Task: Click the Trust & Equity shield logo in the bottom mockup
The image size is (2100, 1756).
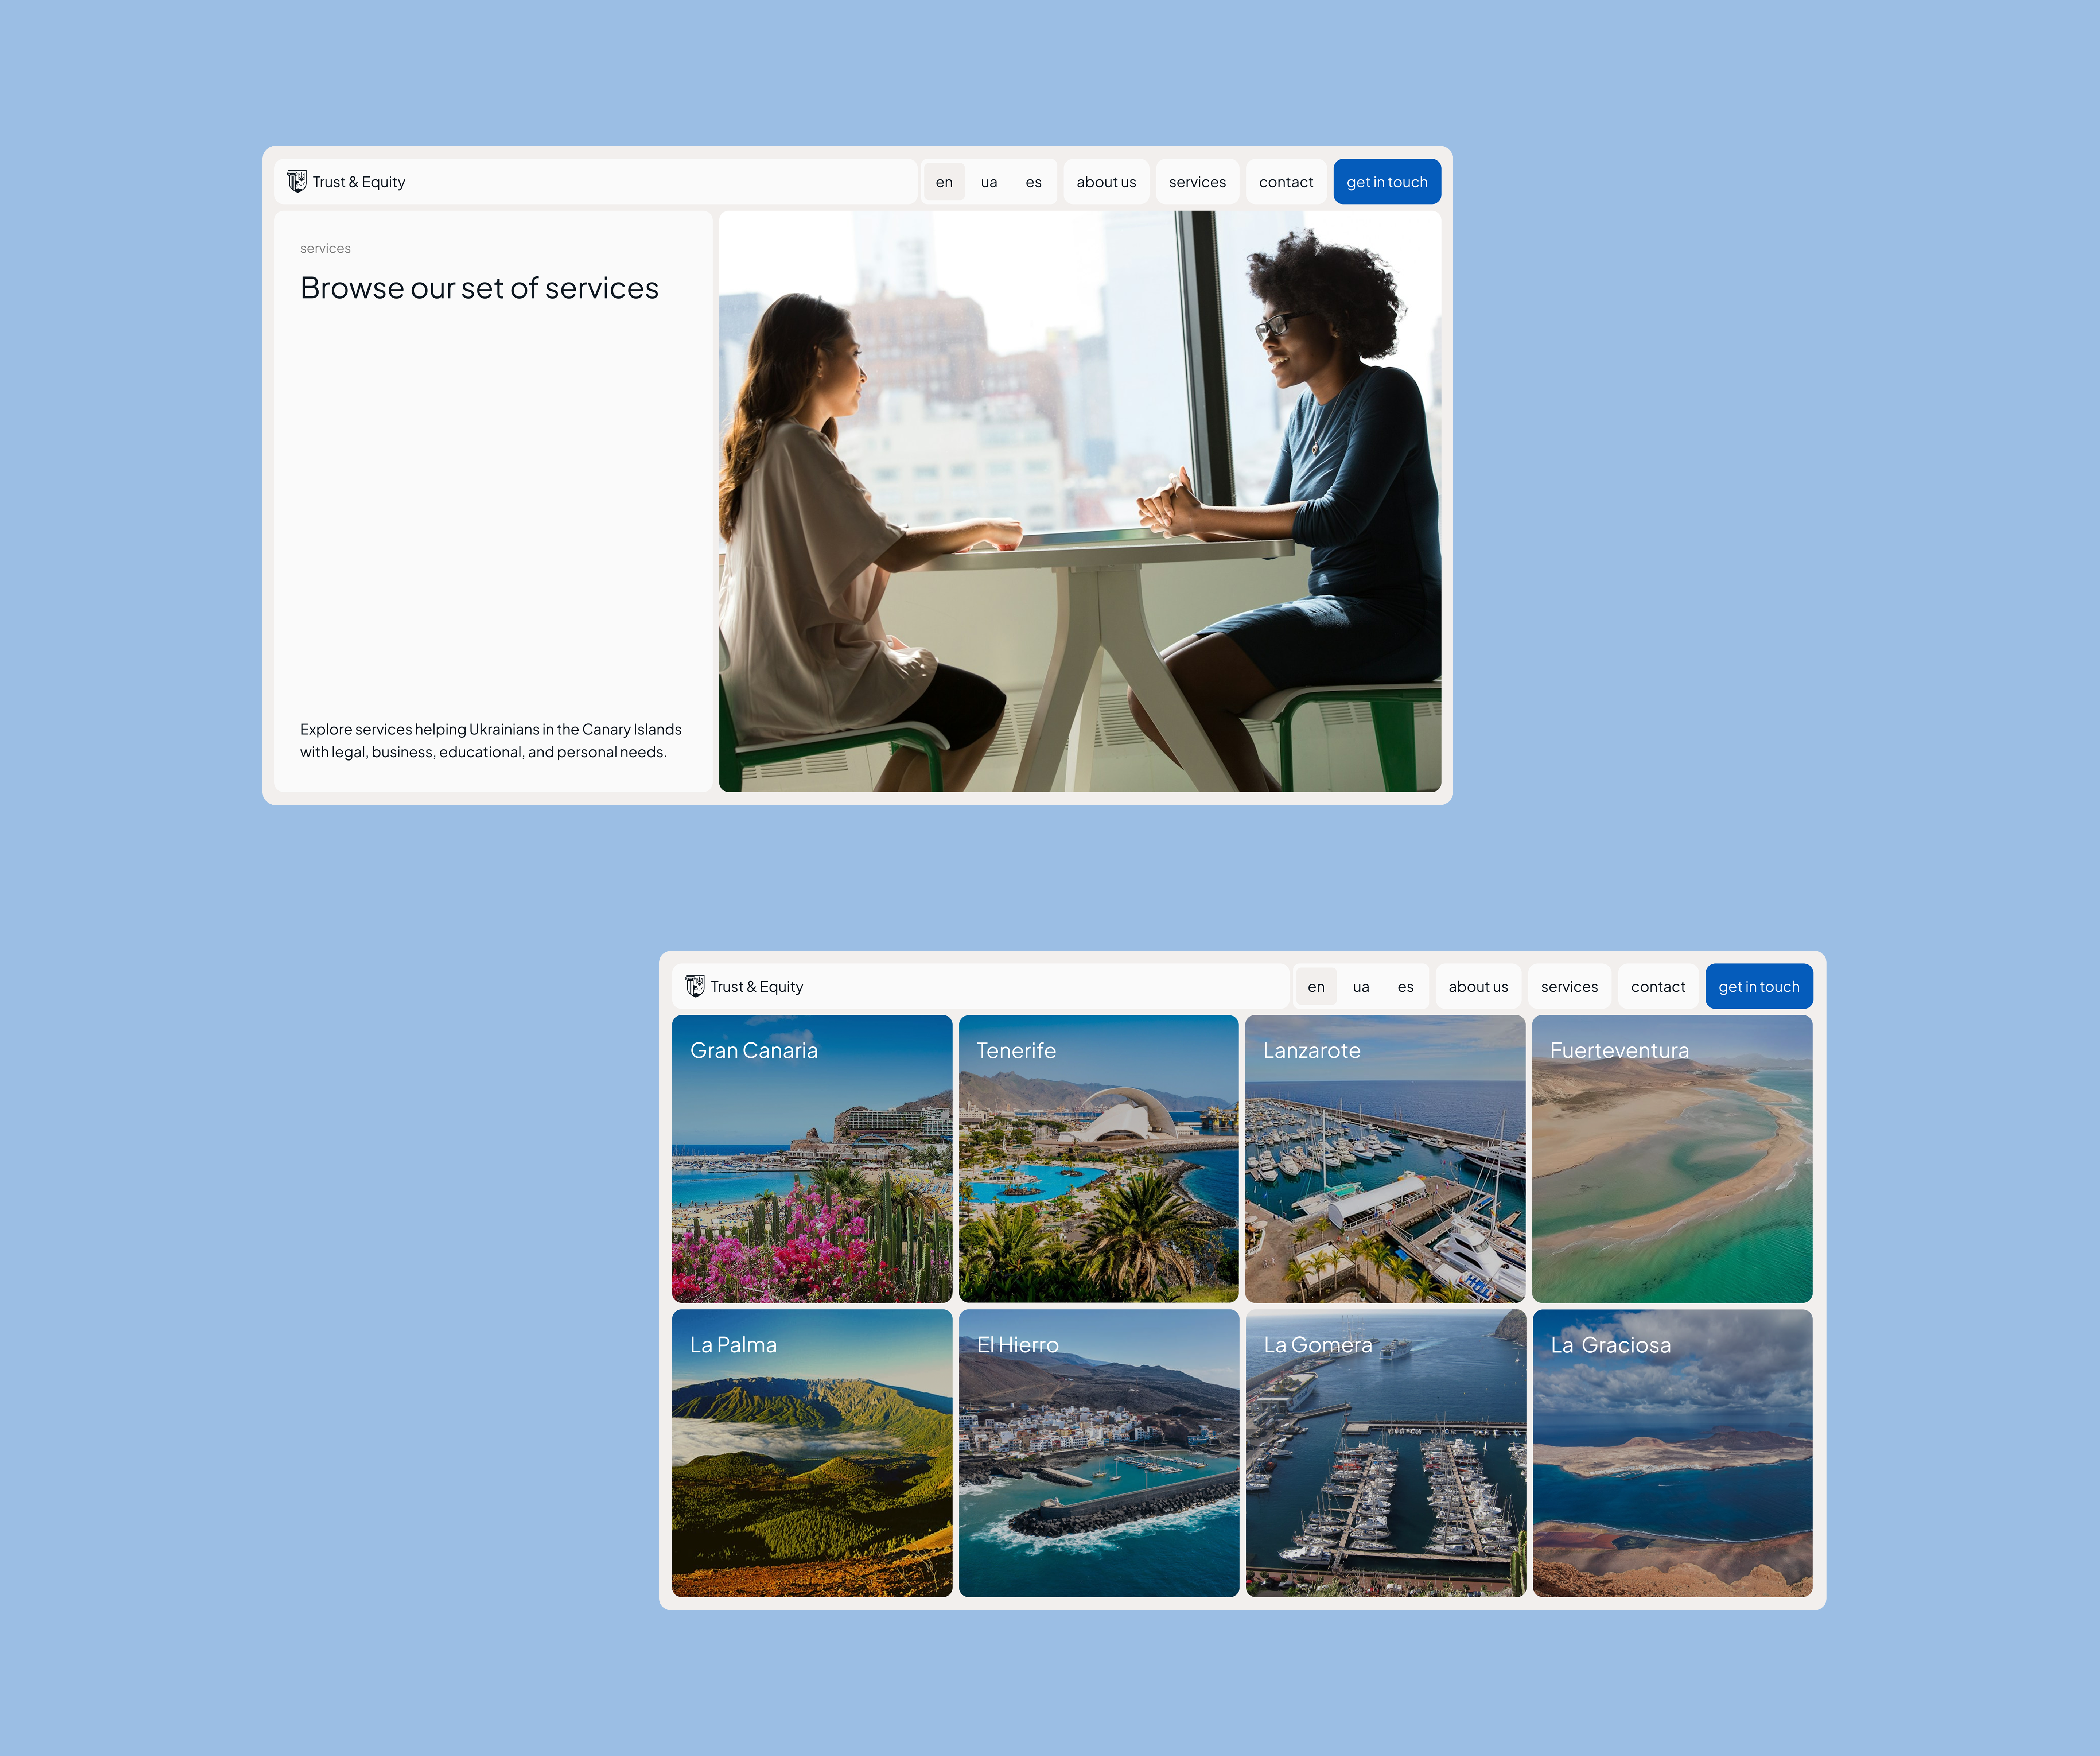Action: tap(695, 986)
